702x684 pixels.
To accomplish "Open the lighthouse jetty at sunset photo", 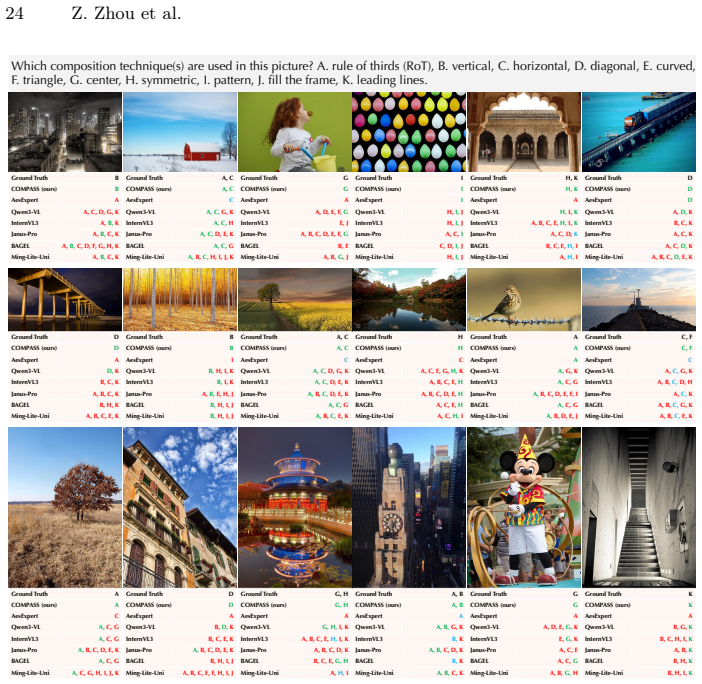I will (639, 299).
